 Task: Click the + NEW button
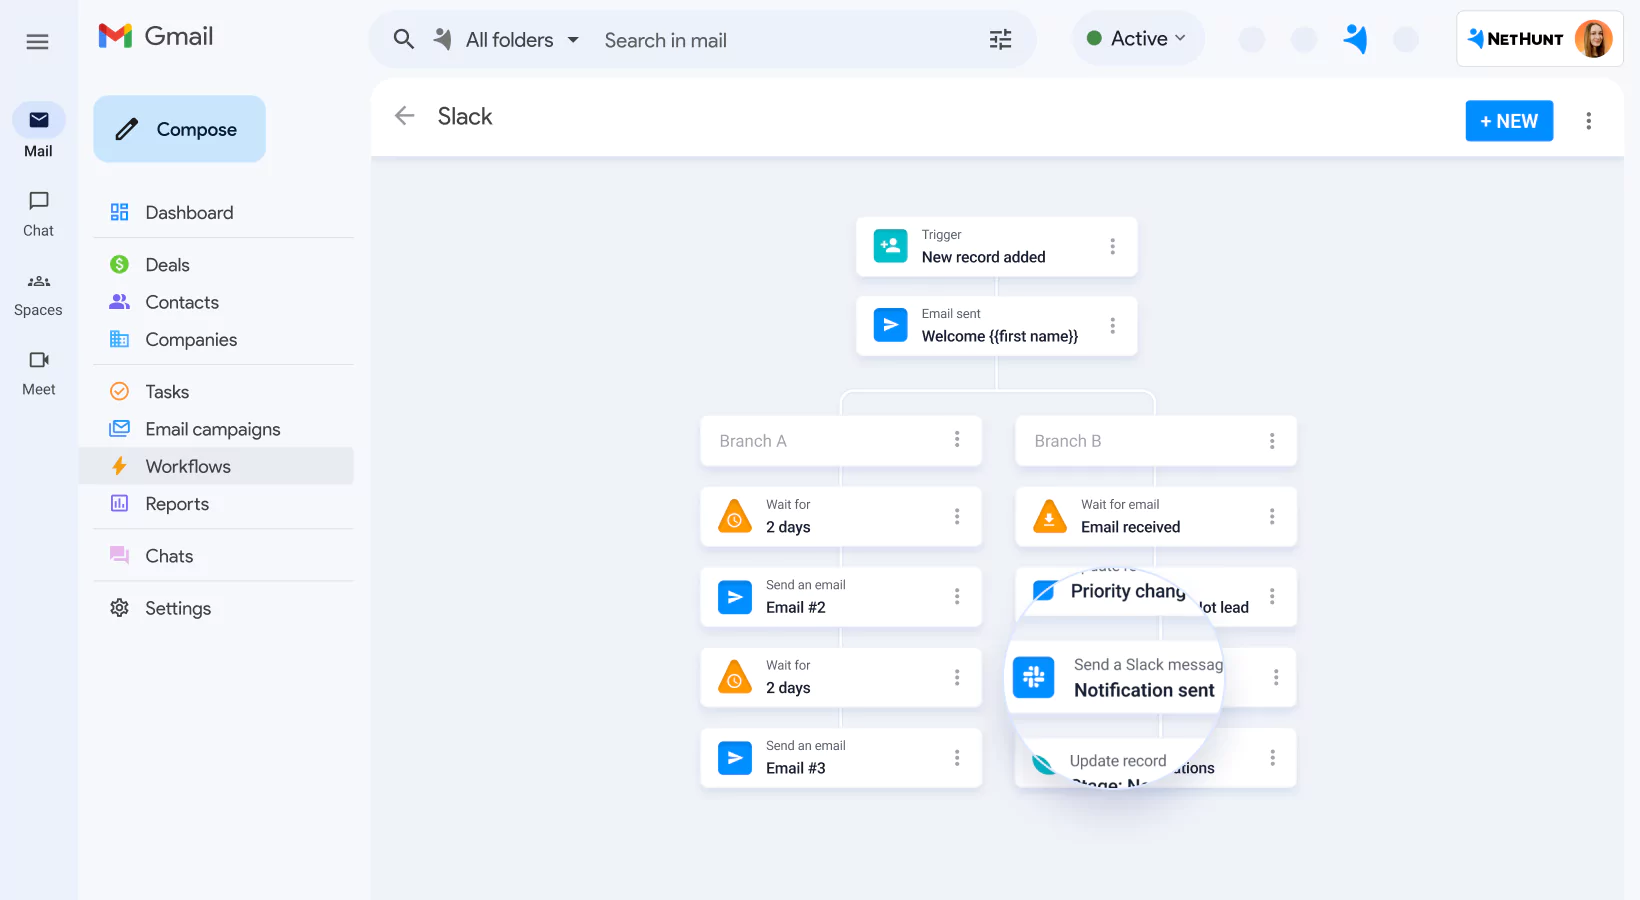1509,120
